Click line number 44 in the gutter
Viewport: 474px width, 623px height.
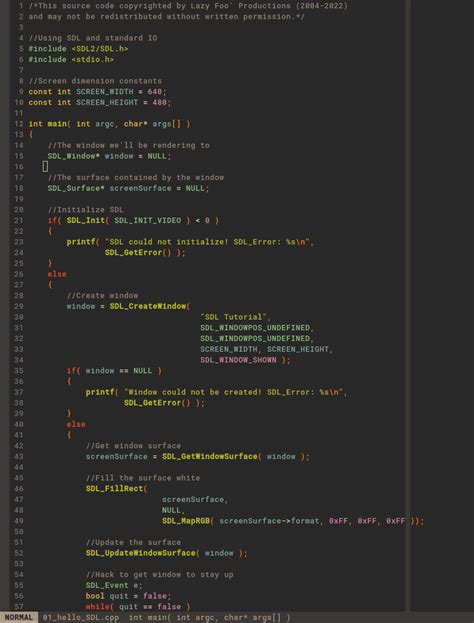tap(19, 467)
